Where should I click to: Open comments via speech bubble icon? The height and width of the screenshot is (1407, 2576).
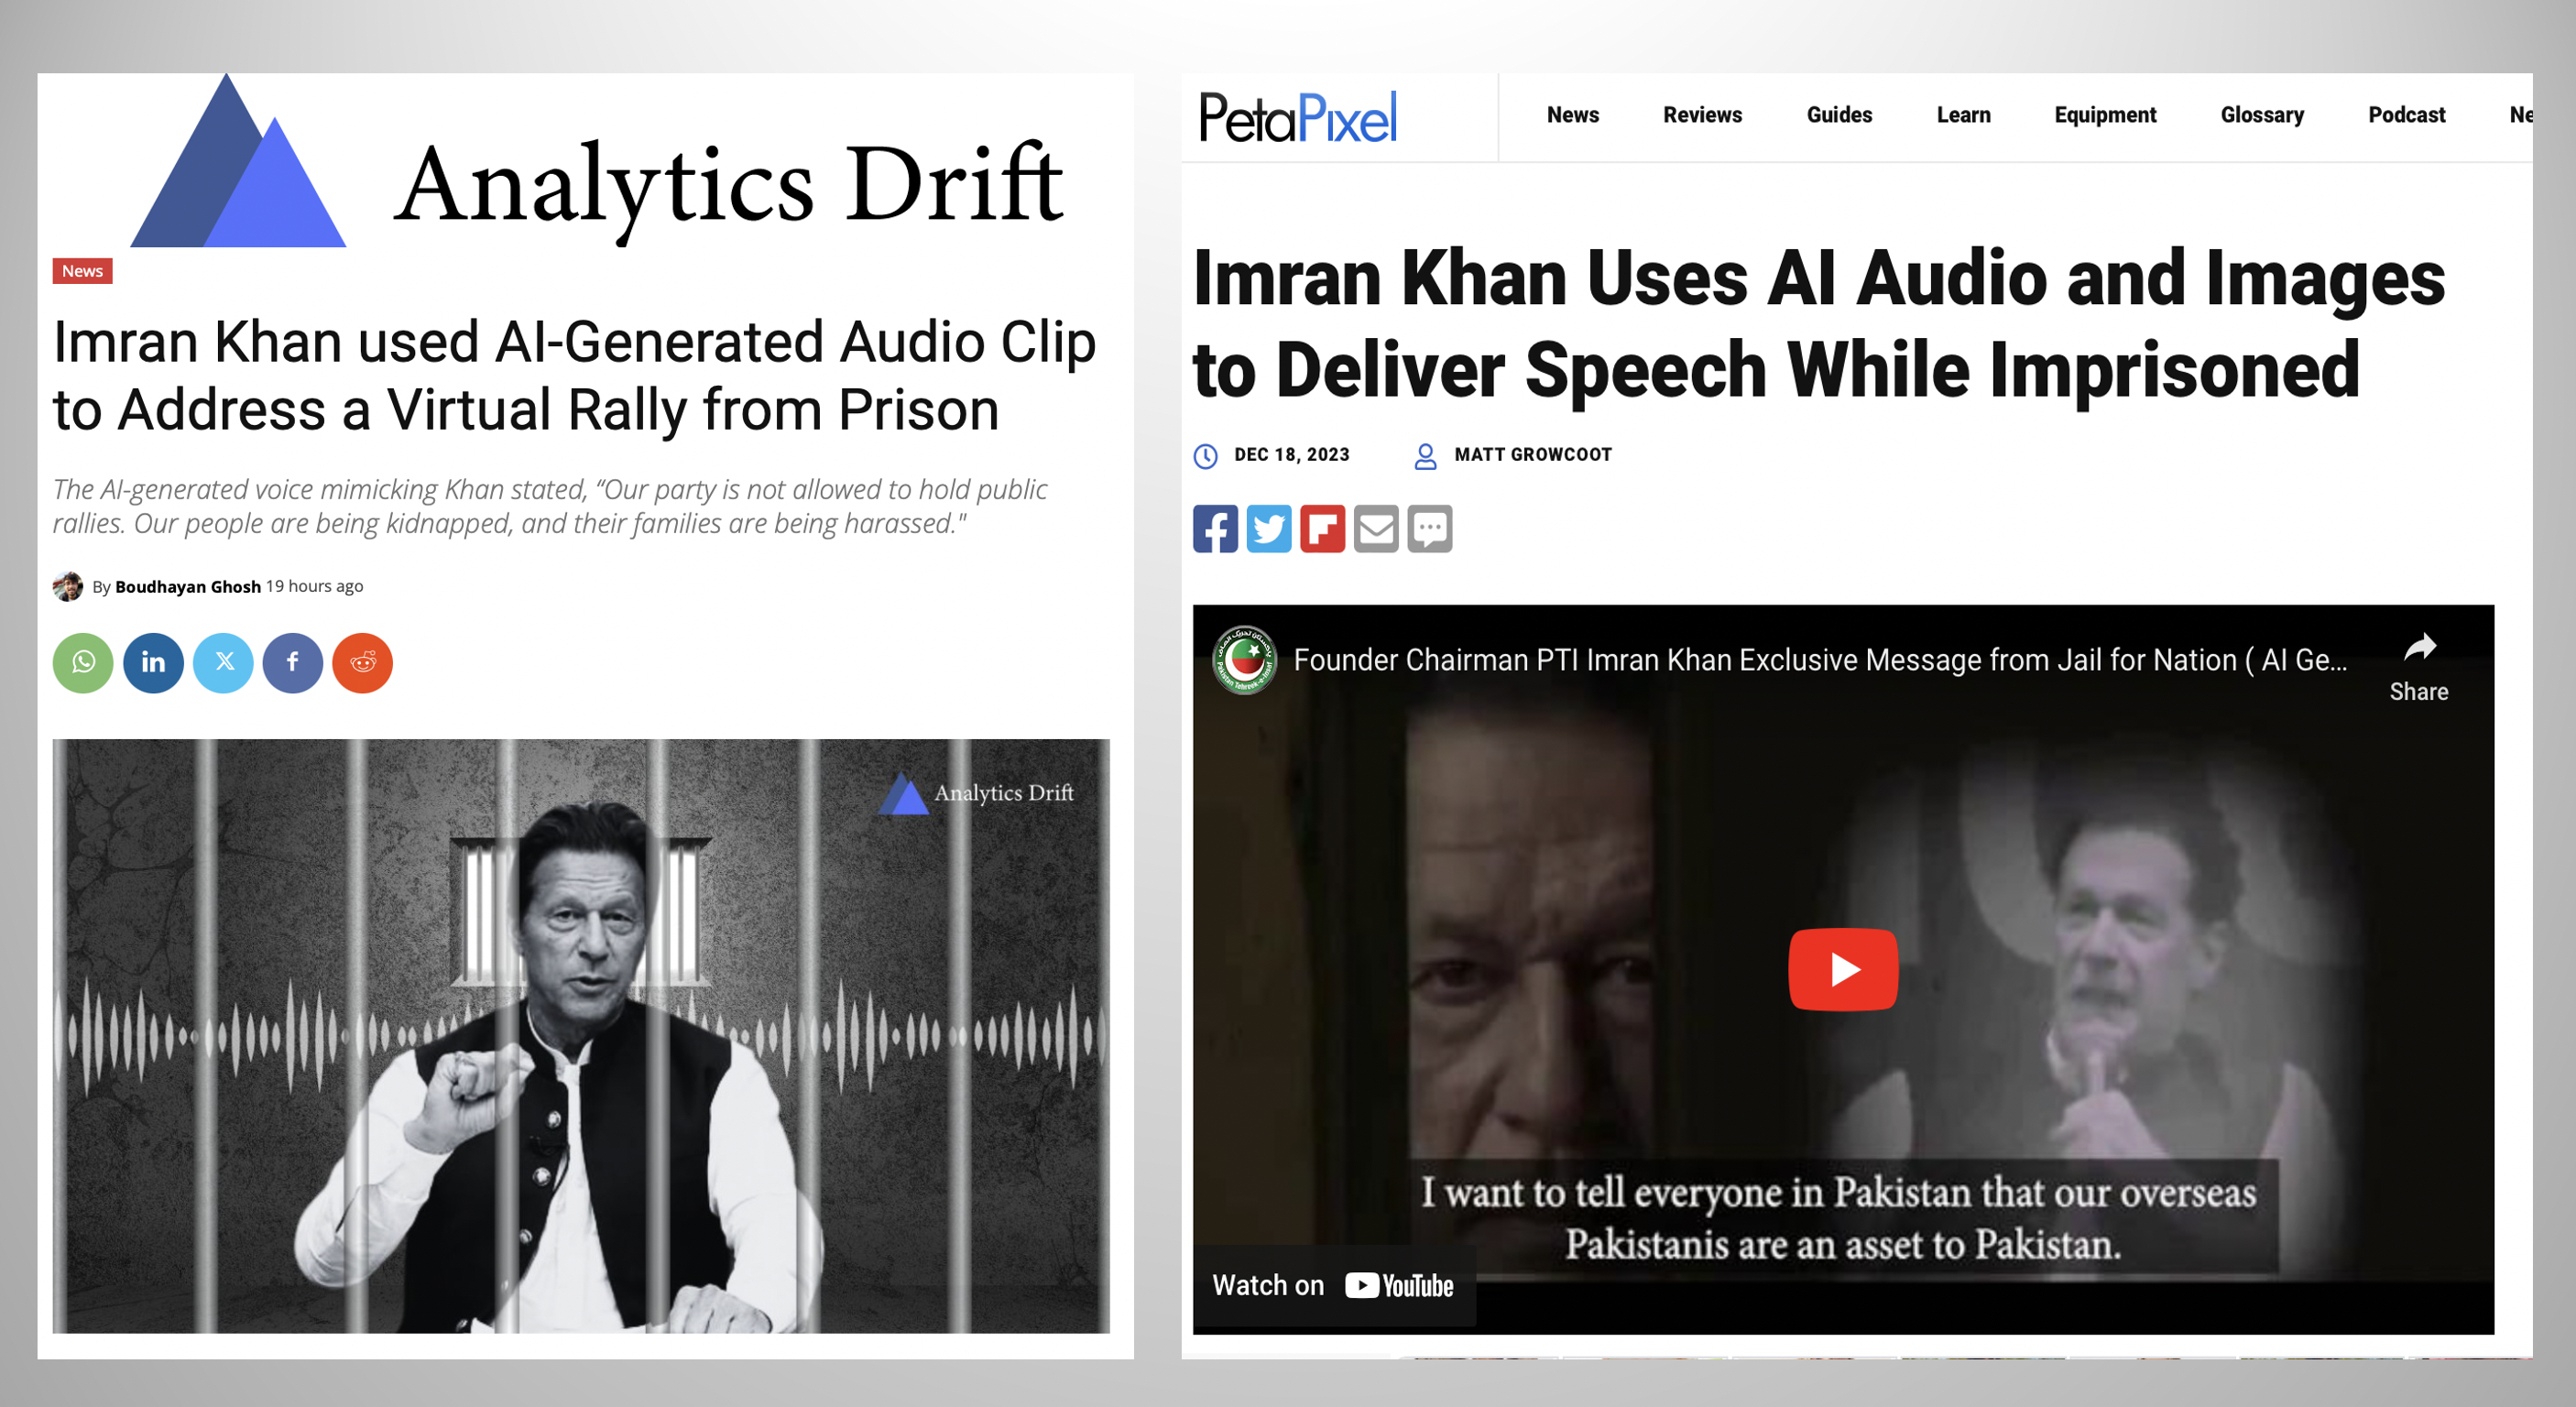(1430, 528)
